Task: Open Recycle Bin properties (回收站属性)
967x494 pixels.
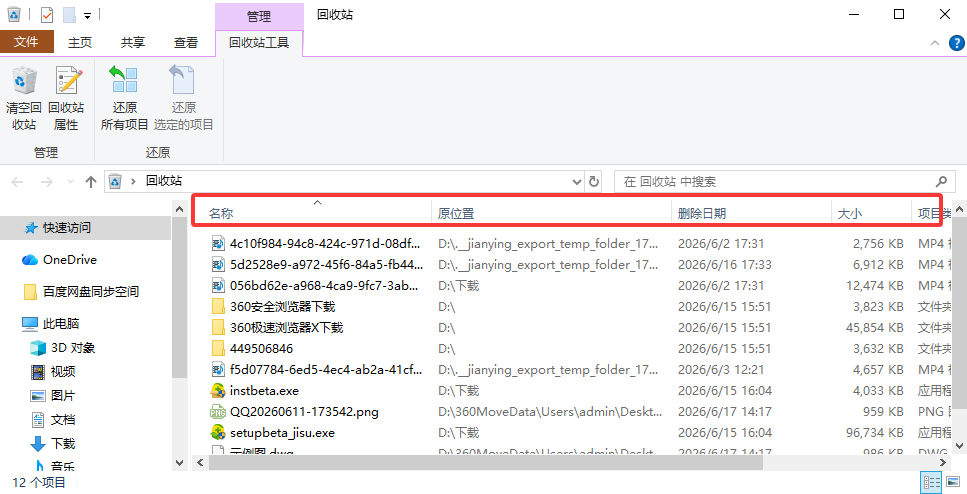Action: 67,99
